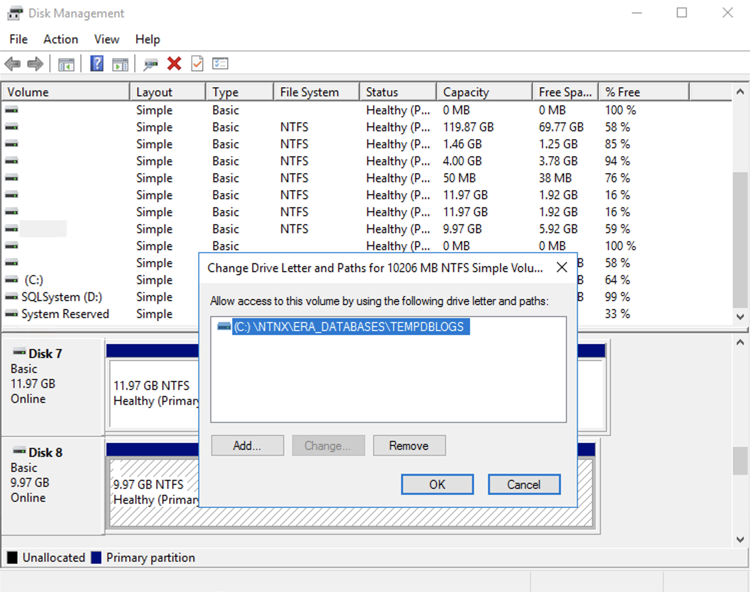Click the Remove button in dialog
The width and height of the screenshot is (750, 592).
409,446
